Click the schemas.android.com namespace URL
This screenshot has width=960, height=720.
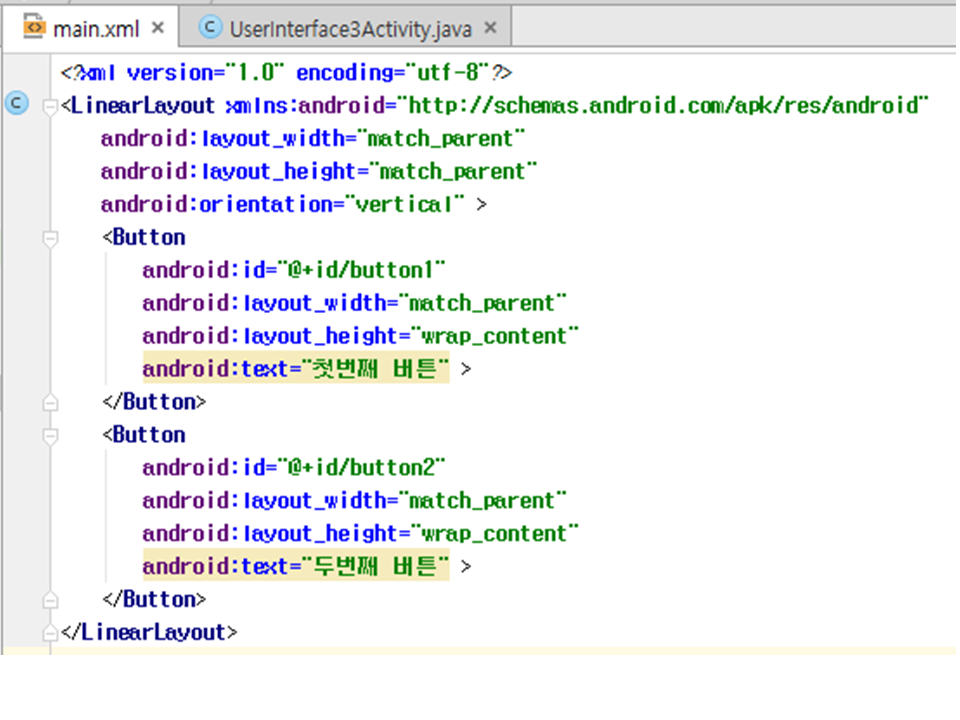tap(663, 105)
